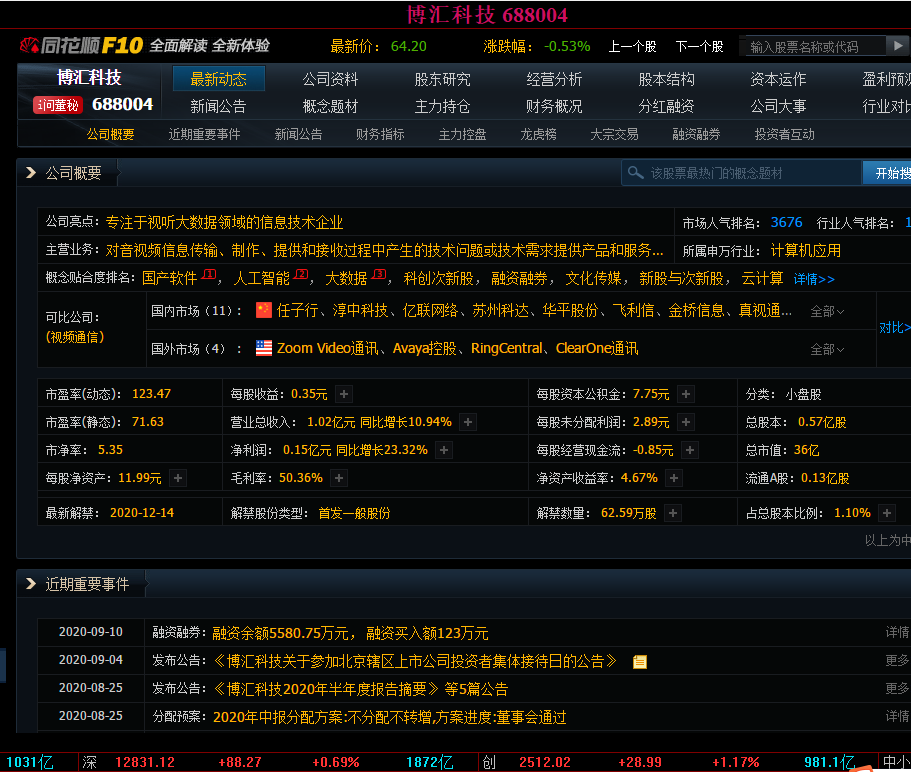Click the US flag icon for 国外市场

click(264, 348)
